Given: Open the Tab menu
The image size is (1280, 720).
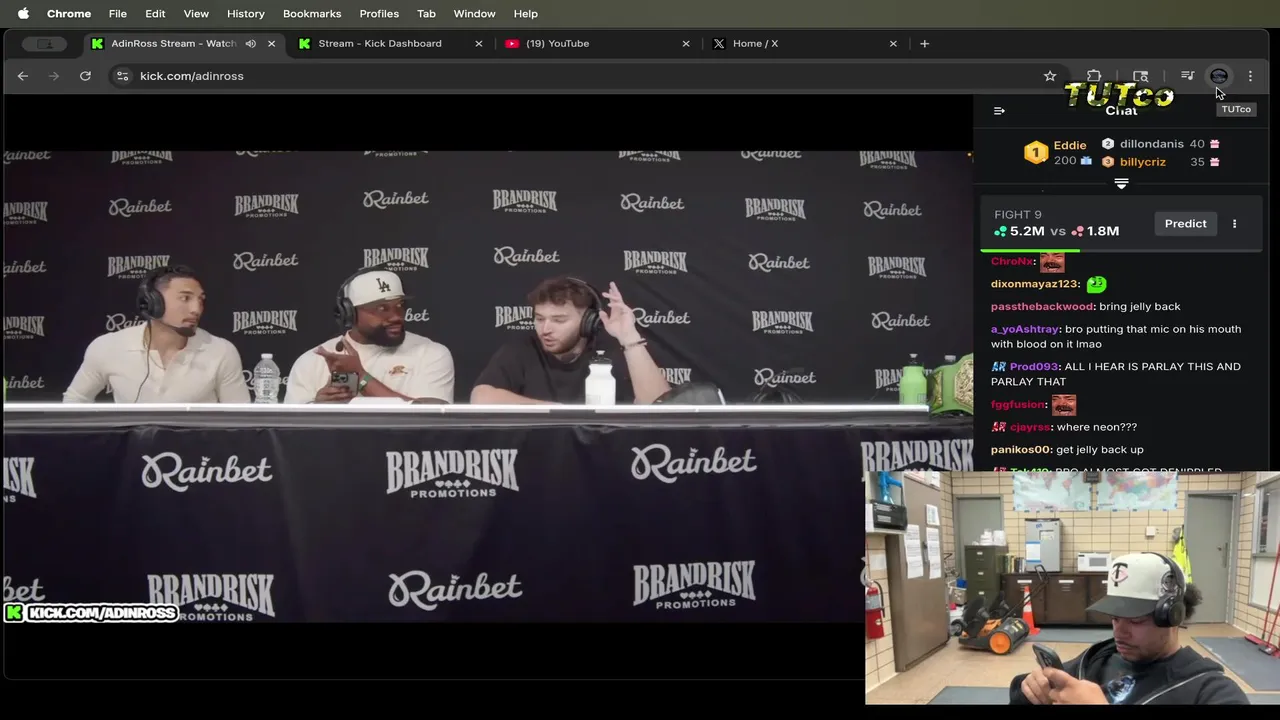Looking at the screenshot, I should pos(426,14).
